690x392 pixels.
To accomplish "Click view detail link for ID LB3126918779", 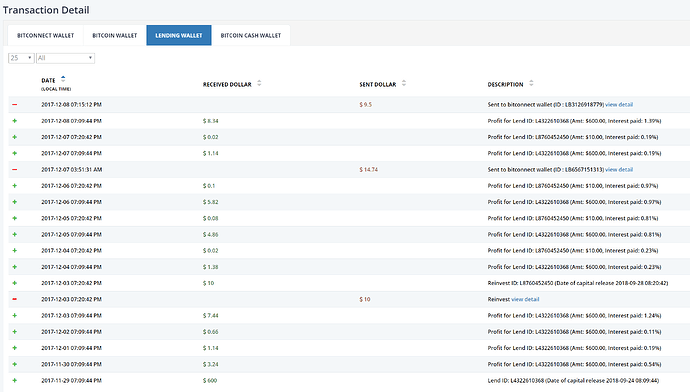I will point(619,105).
